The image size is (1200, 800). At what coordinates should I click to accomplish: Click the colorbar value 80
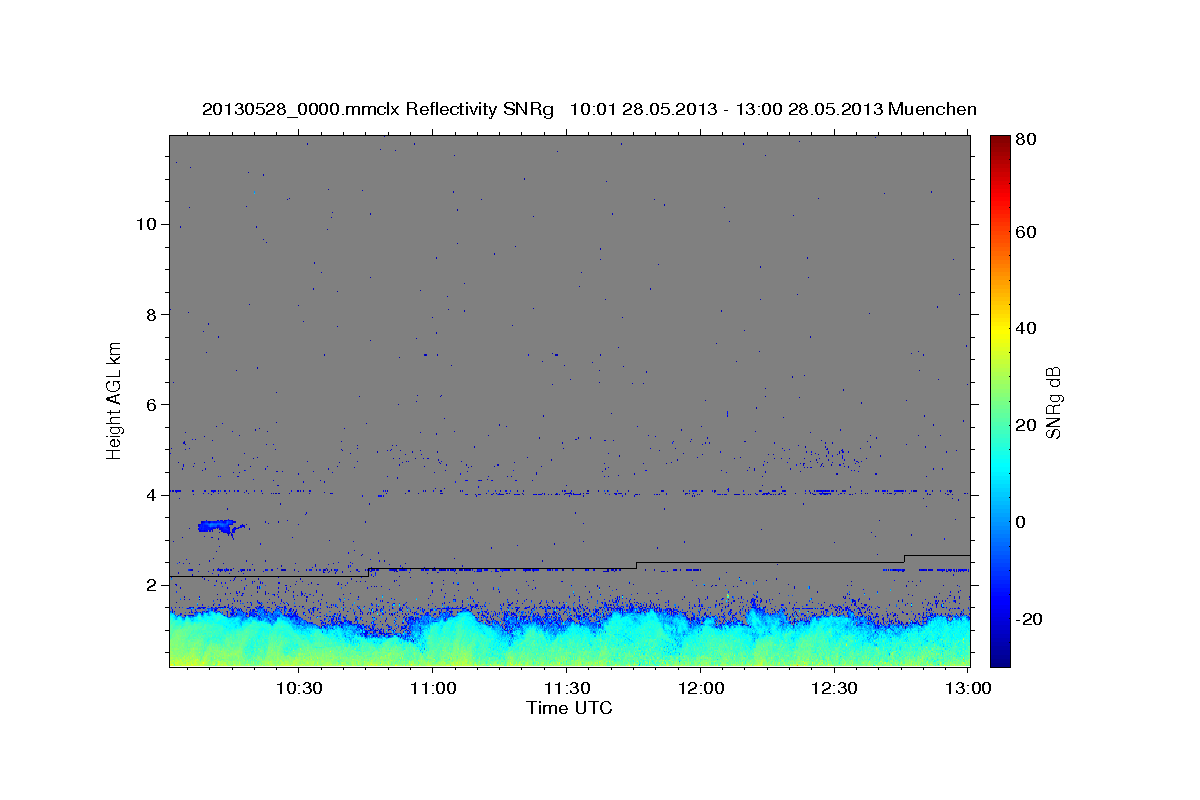pyautogui.click(x=1025, y=140)
